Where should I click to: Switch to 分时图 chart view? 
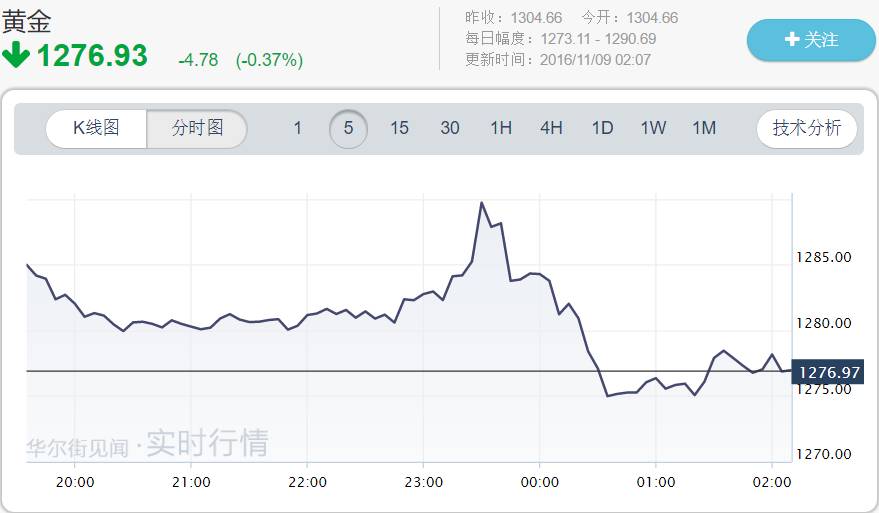pos(197,128)
